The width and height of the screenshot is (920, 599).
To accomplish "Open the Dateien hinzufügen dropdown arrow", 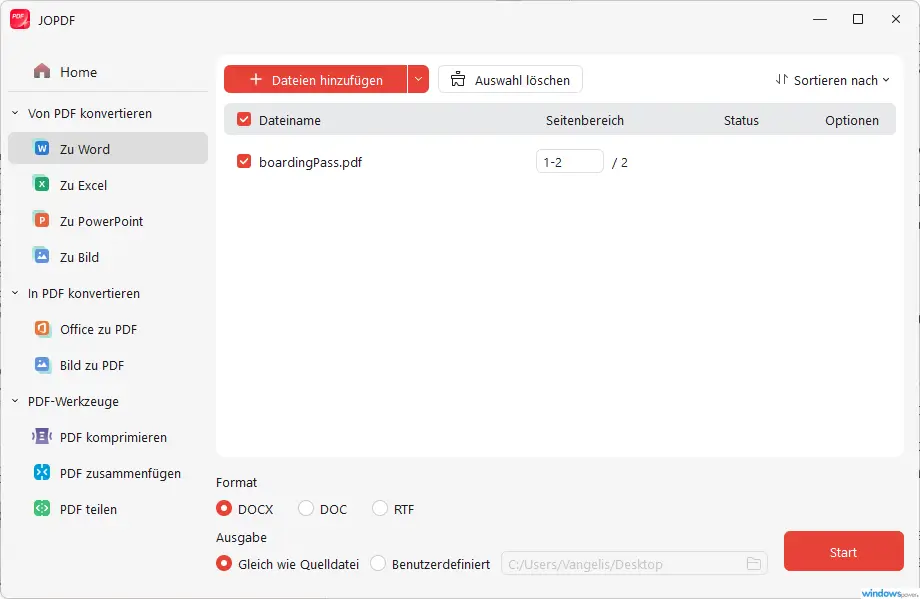I will pyautogui.click(x=419, y=79).
